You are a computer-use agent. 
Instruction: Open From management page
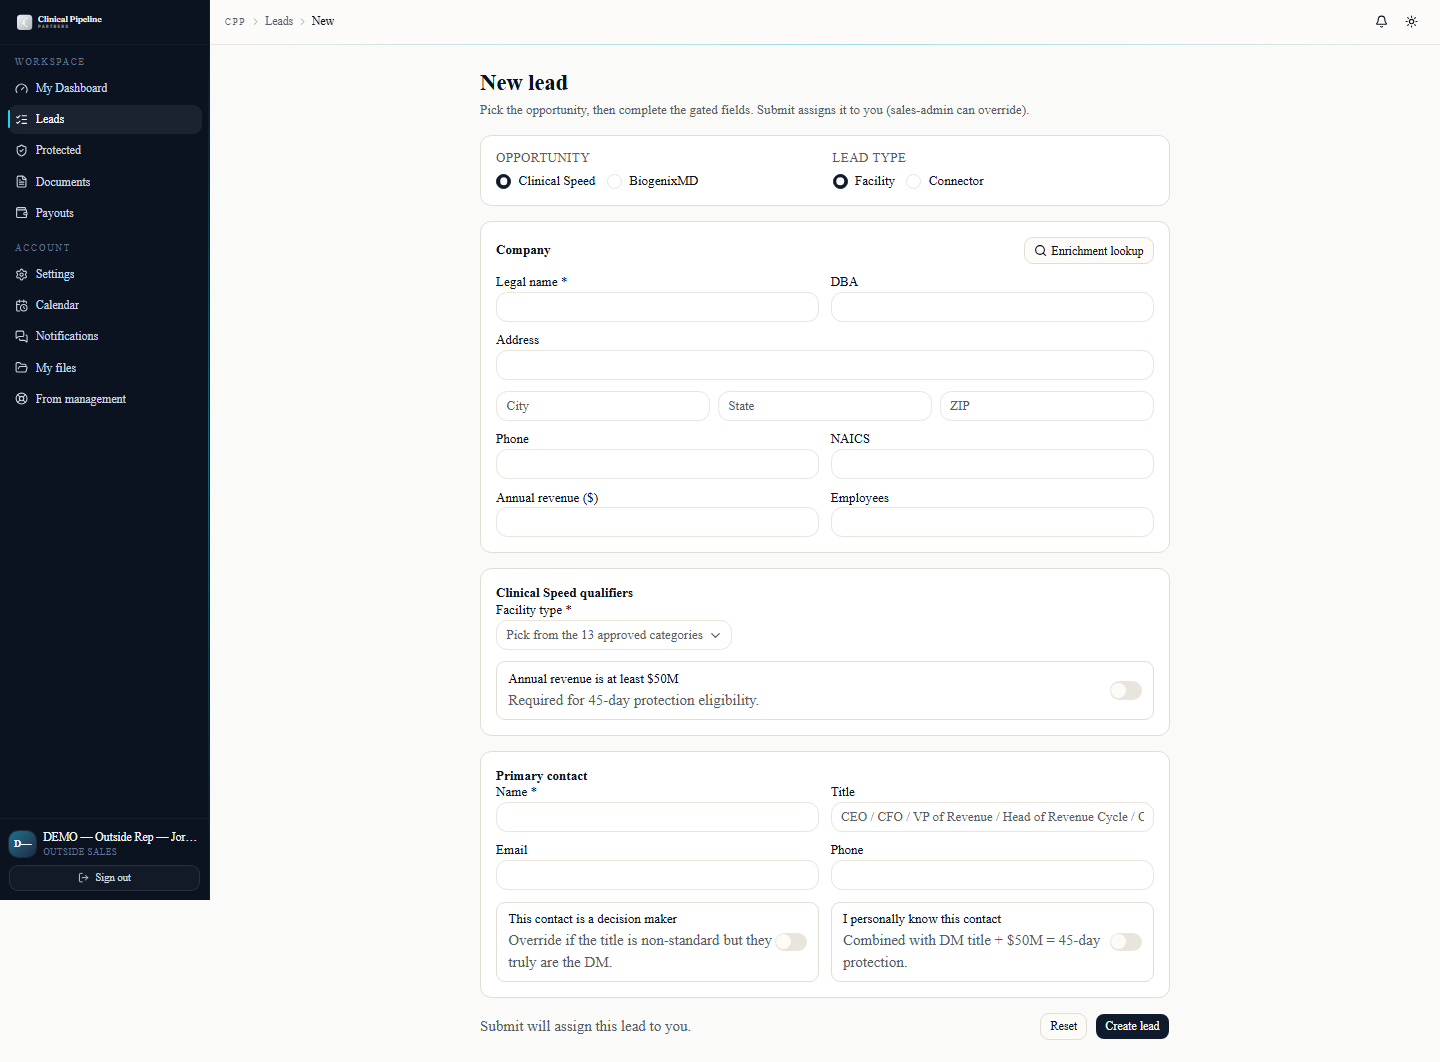pyautogui.click(x=105, y=399)
